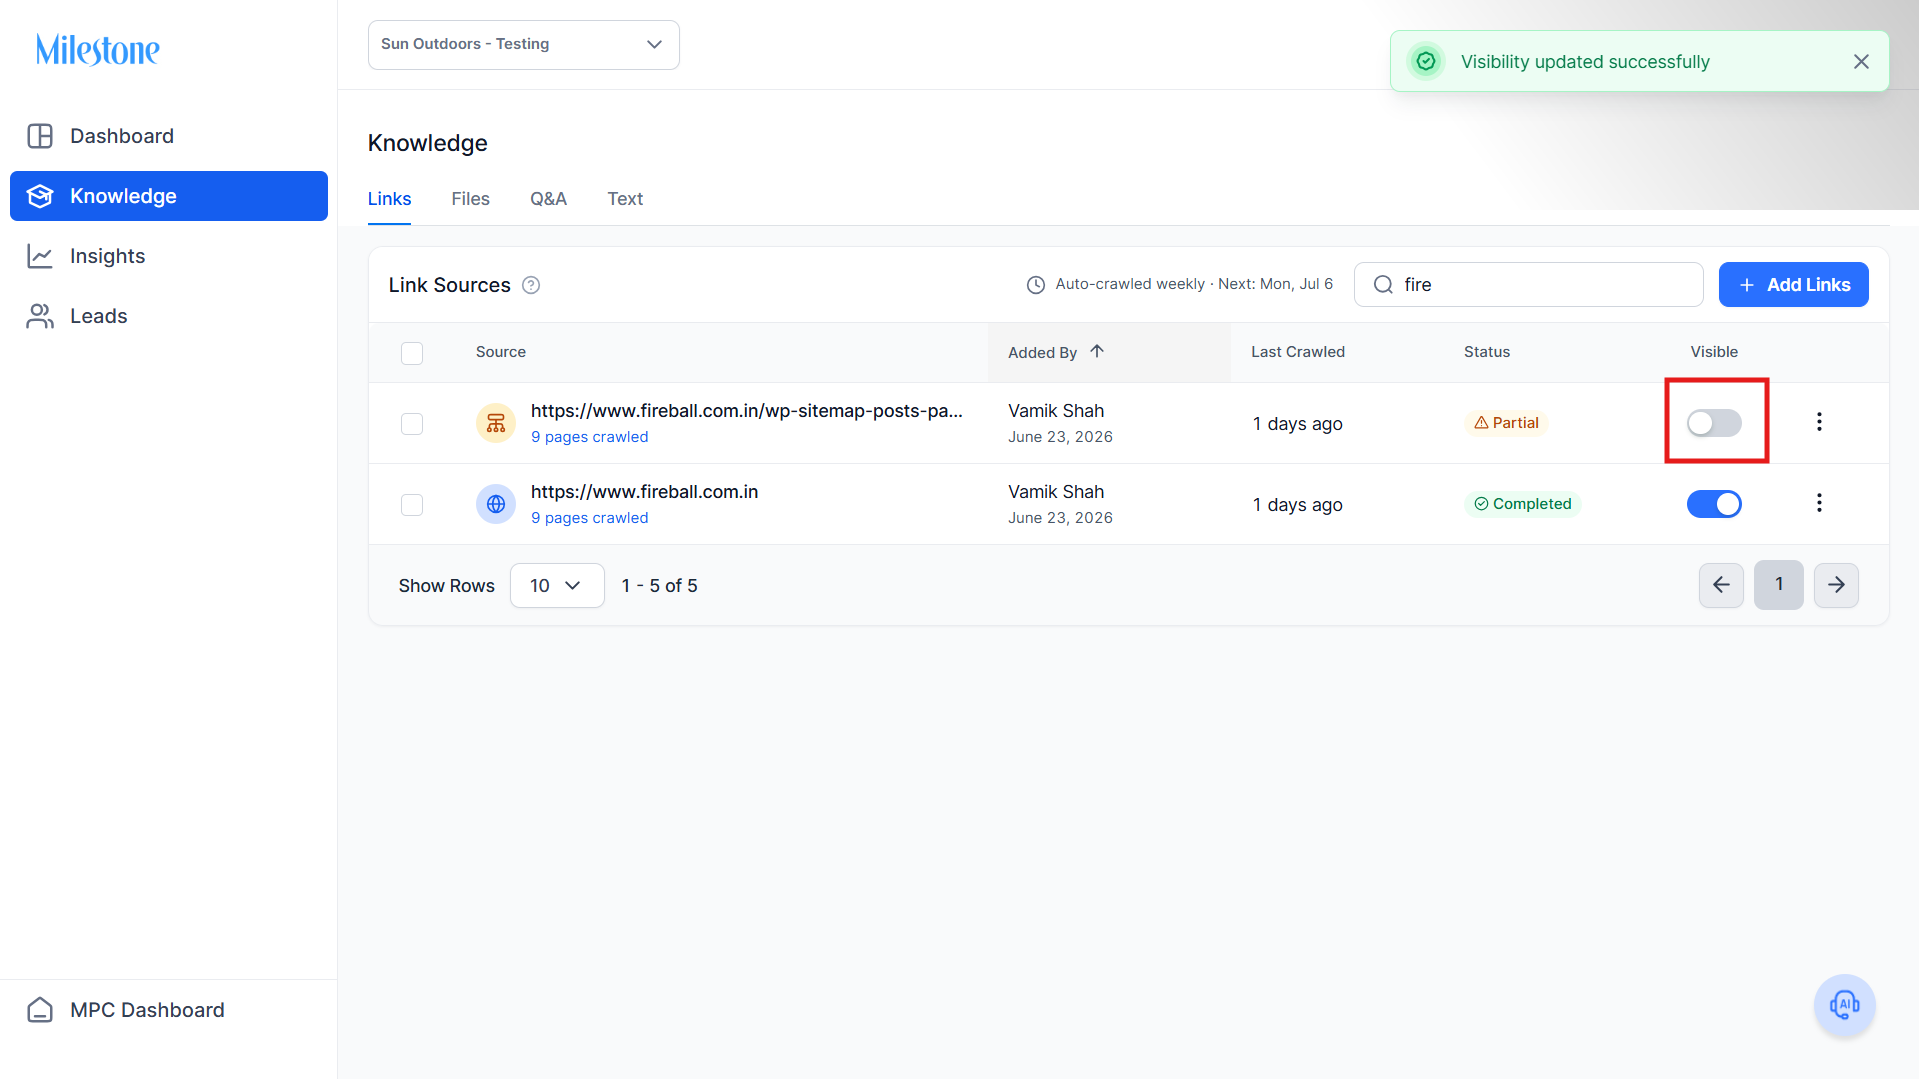Screen dimensions: 1919x1079
Task: Click the Visible column header
Action: pyautogui.click(x=1714, y=352)
